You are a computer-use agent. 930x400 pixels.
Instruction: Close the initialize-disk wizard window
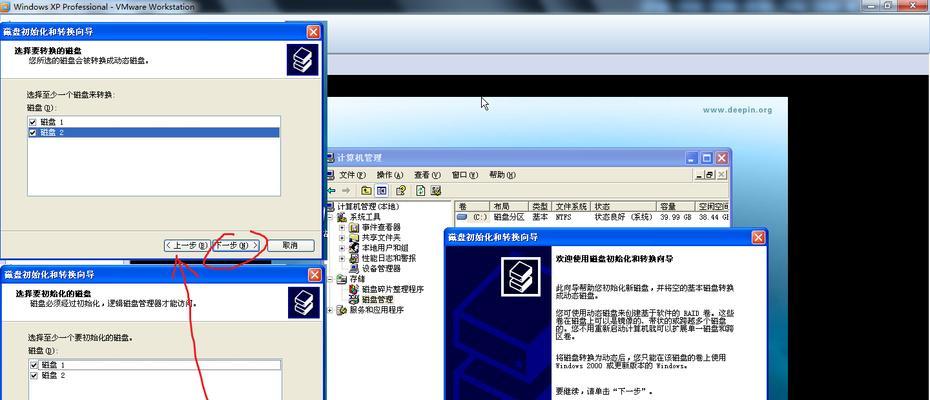click(314, 275)
